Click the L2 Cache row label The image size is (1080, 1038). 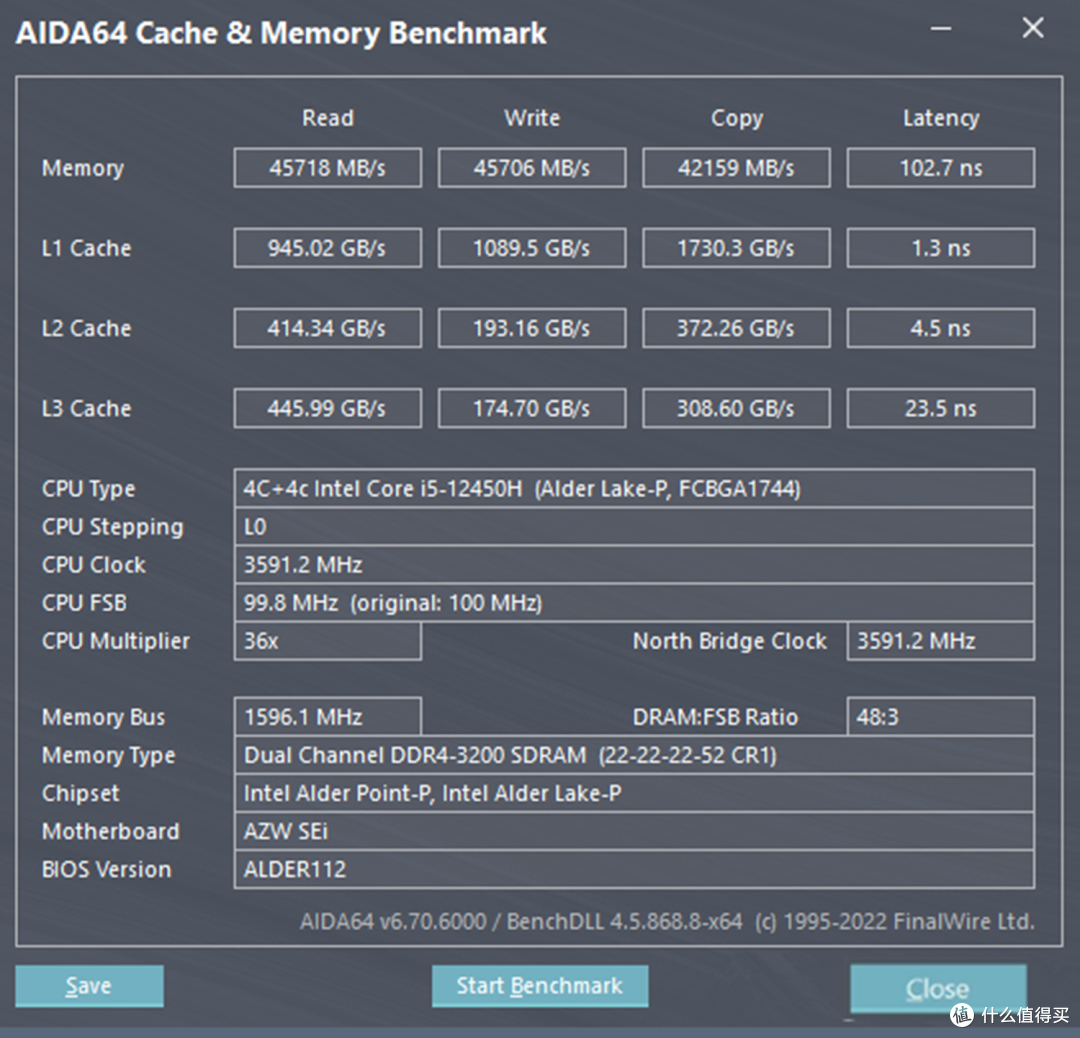click(x=86, y=328)
